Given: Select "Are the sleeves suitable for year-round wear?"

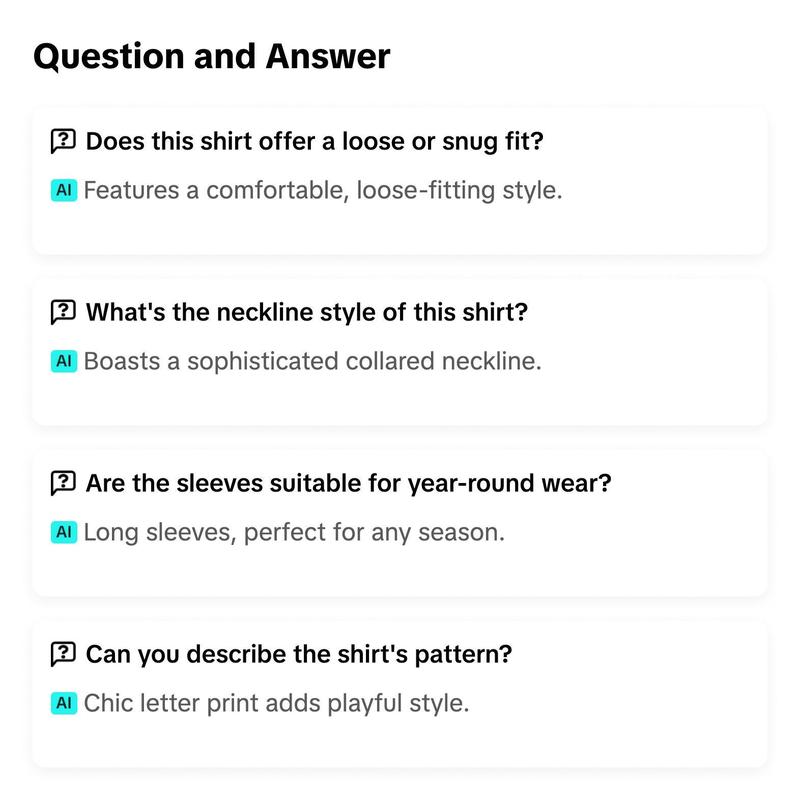Looking at the screenshot, I should (x=348, y=483).
